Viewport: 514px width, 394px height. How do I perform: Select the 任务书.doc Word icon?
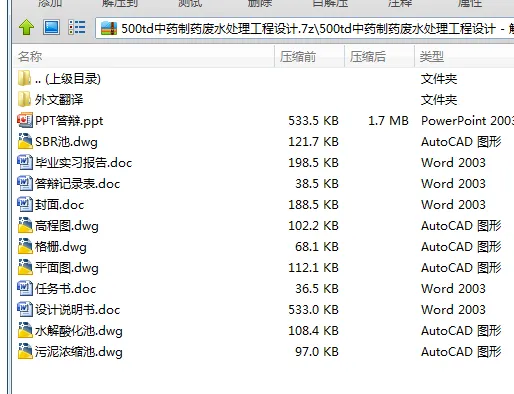(25, 288)
